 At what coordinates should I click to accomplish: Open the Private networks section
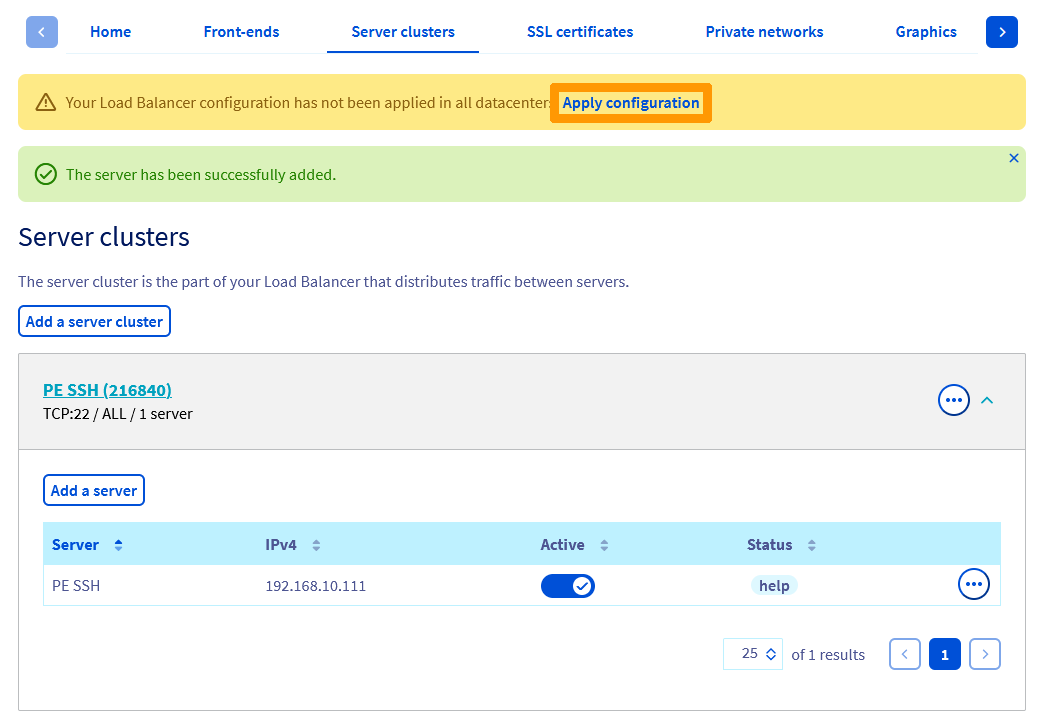764,31
